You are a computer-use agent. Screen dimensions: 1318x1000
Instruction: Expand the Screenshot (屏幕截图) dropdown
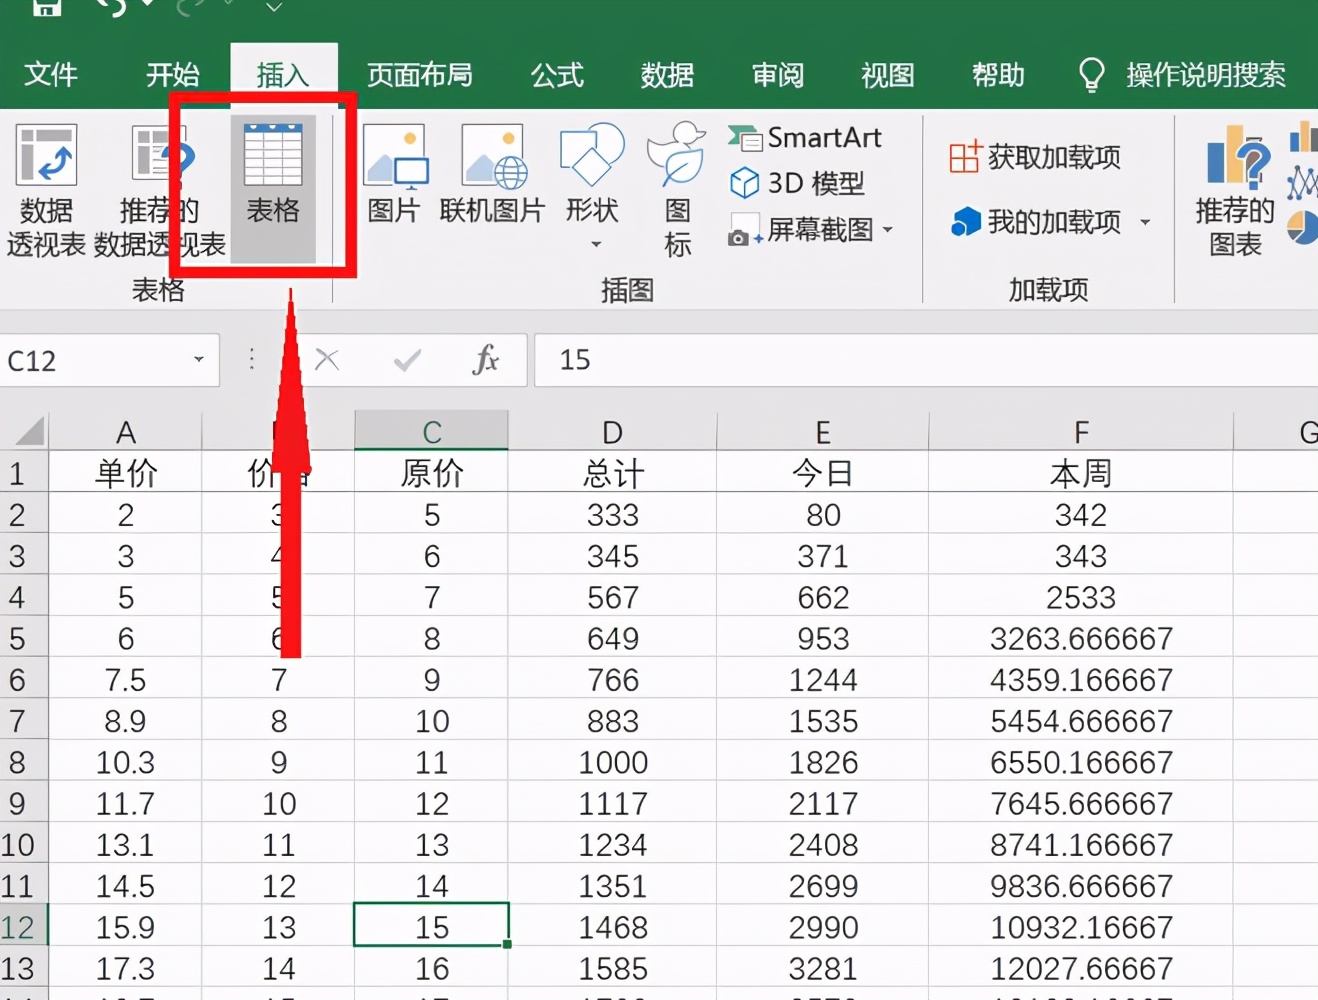[x=887, y=230]
